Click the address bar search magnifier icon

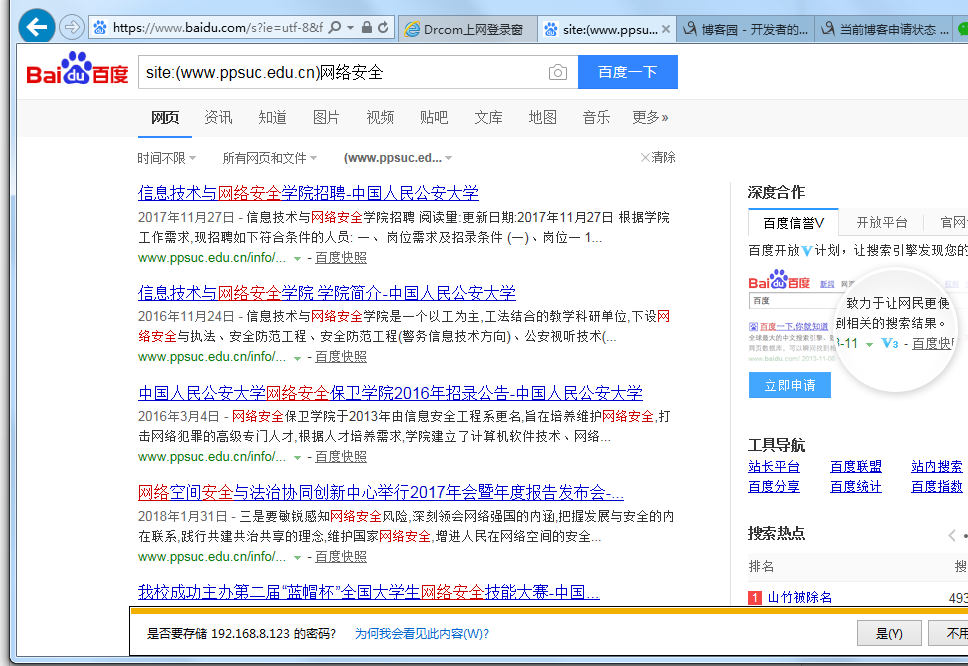pyautogui.click(x=335, y=27)
